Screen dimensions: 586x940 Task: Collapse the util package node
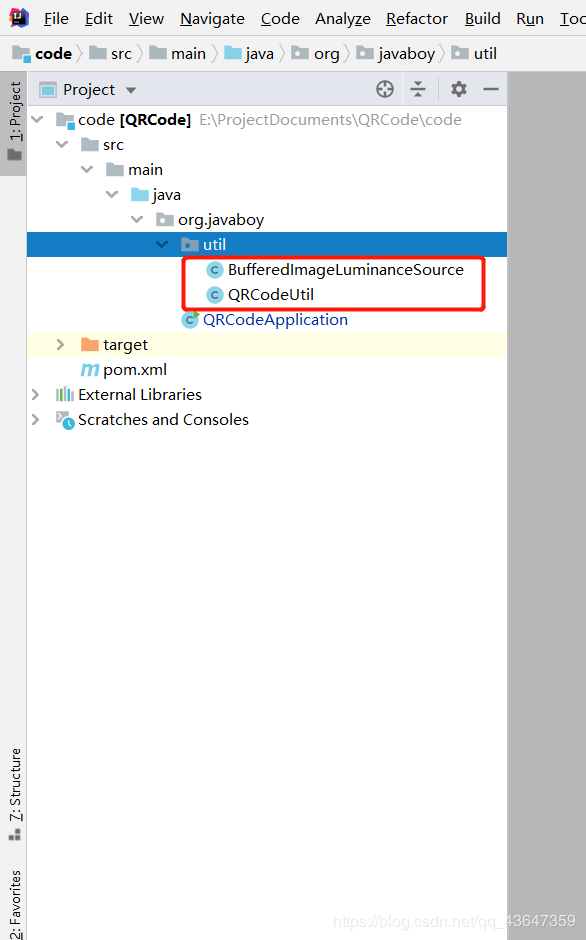point(162,245)
